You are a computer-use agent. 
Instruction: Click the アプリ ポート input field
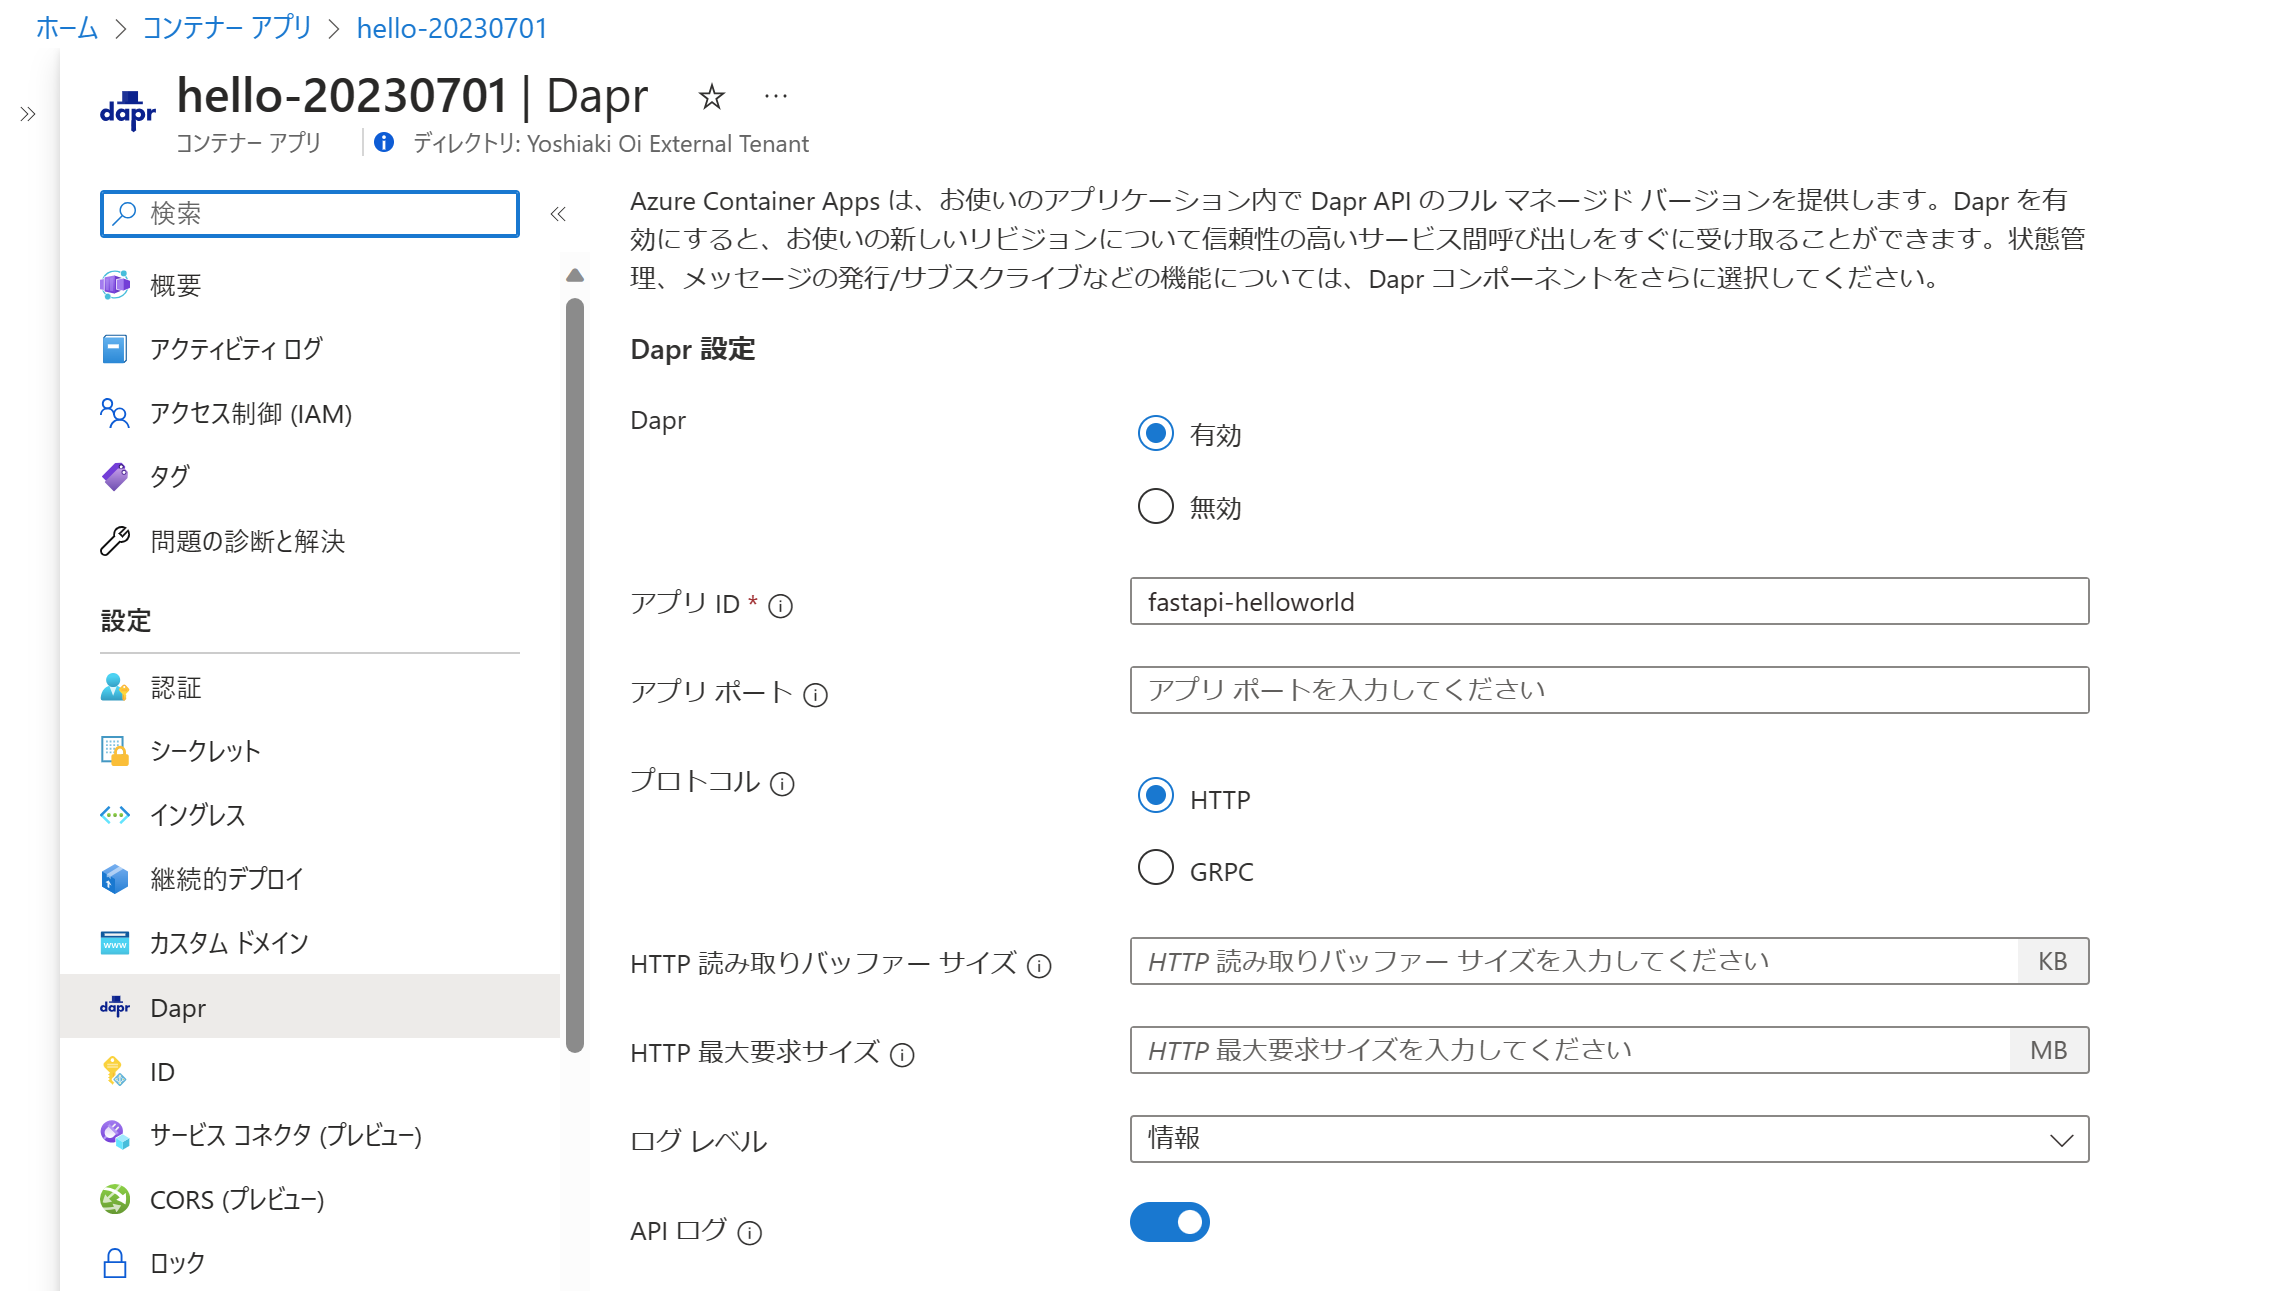click(x=1608, y=690)
